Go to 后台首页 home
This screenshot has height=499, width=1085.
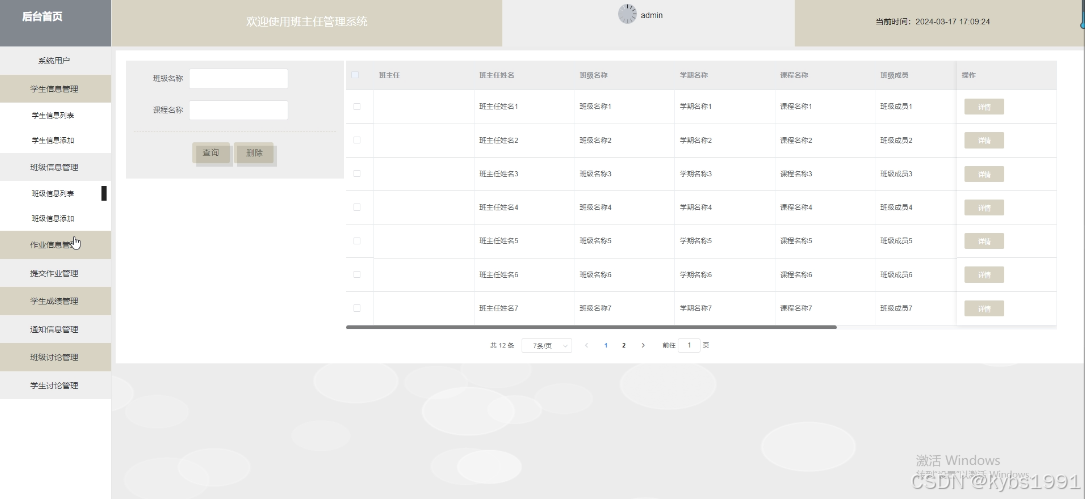pyautogui.click(x=42, y=17)
